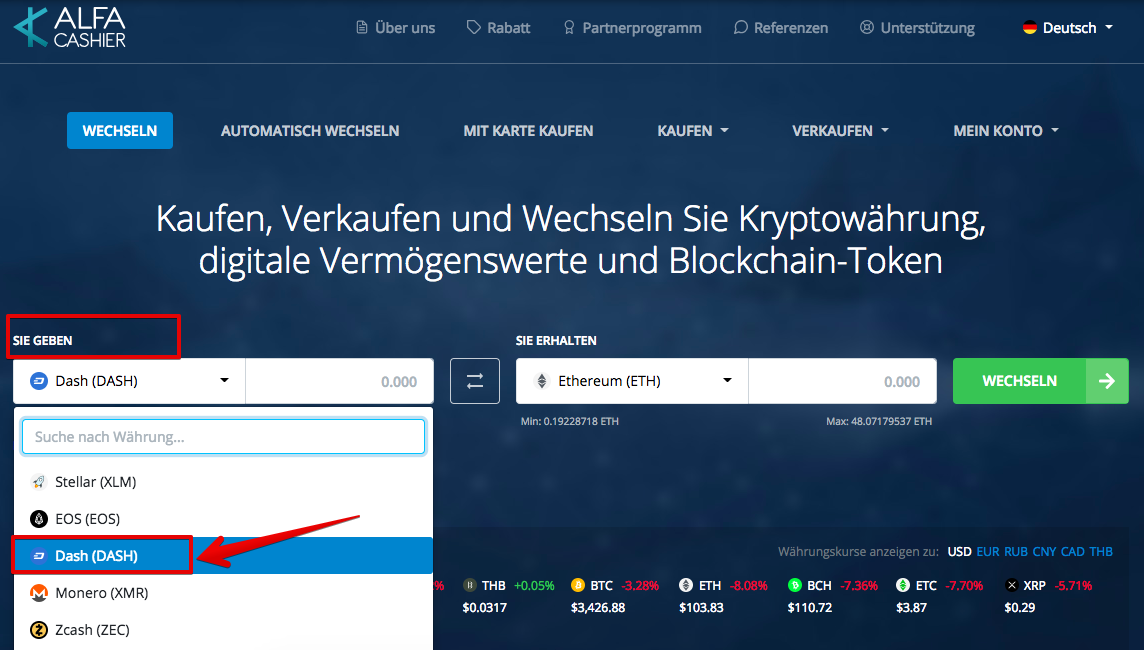Click the Max: 48.07179537 ETH text
Viewport: 1144px width, 650px height.
(x=878, y=421)
